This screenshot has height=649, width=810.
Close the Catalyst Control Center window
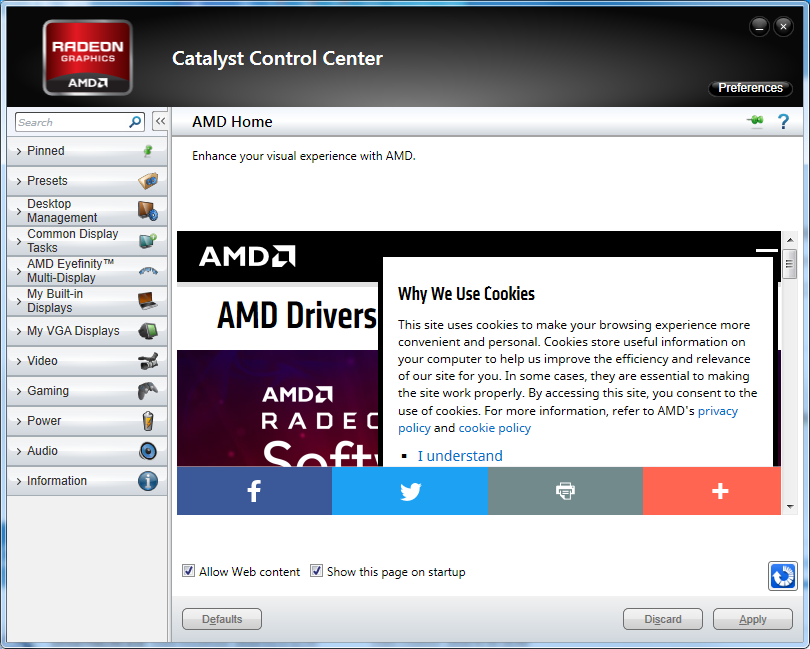click(x=783, y=26)
